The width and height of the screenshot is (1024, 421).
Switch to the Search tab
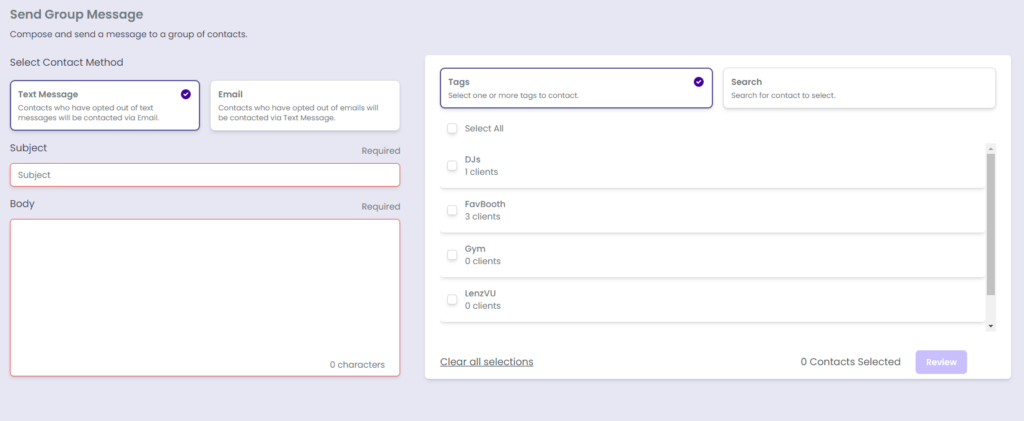[x=858, y=88]
